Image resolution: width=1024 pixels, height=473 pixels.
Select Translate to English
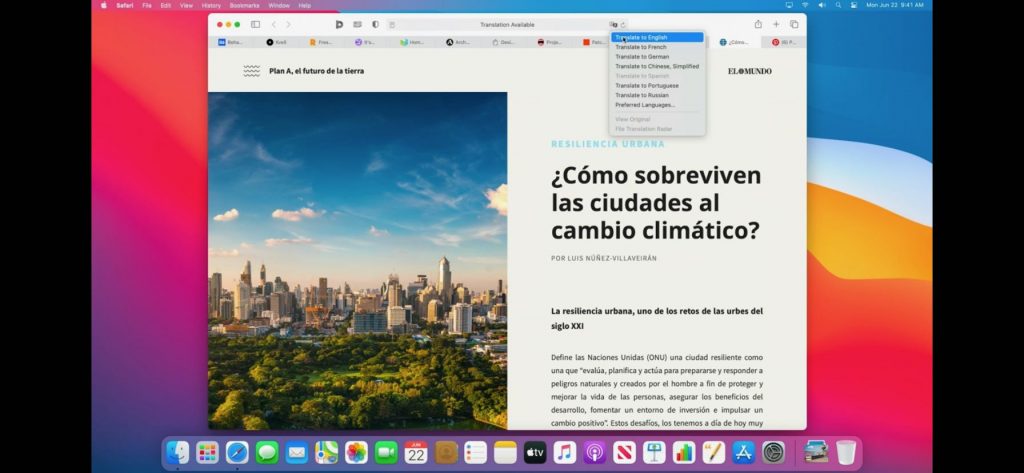(x=657, y=37)
